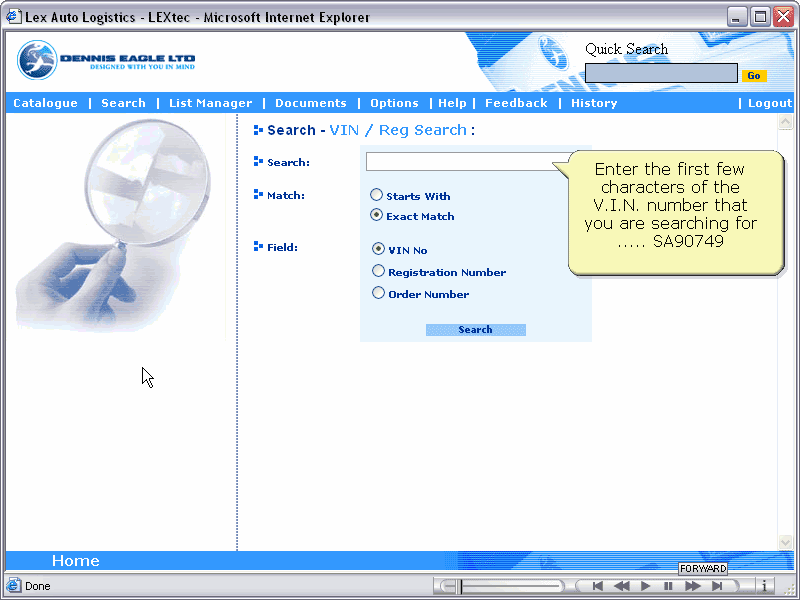Click the 'Match:' label text
This screenshot has width=800, height=600.
pos(286,195)
